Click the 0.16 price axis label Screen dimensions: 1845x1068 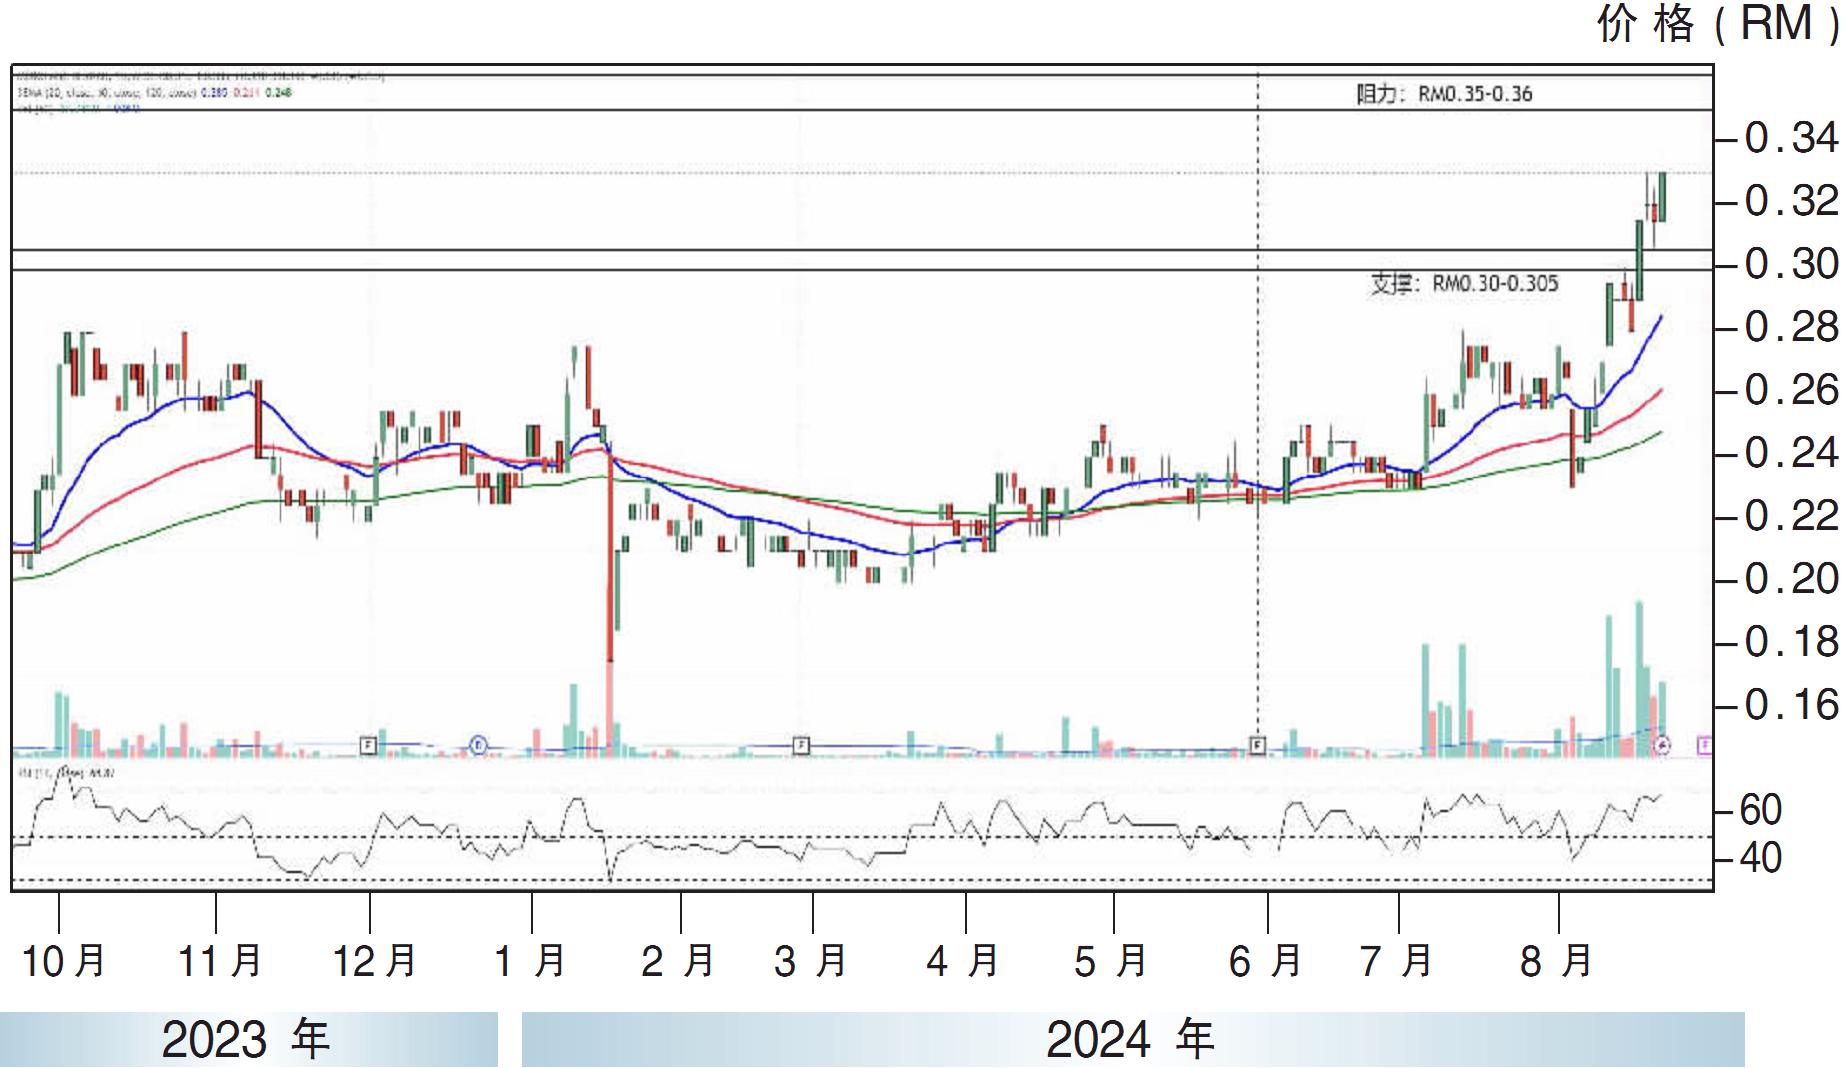click(1790, 706)
